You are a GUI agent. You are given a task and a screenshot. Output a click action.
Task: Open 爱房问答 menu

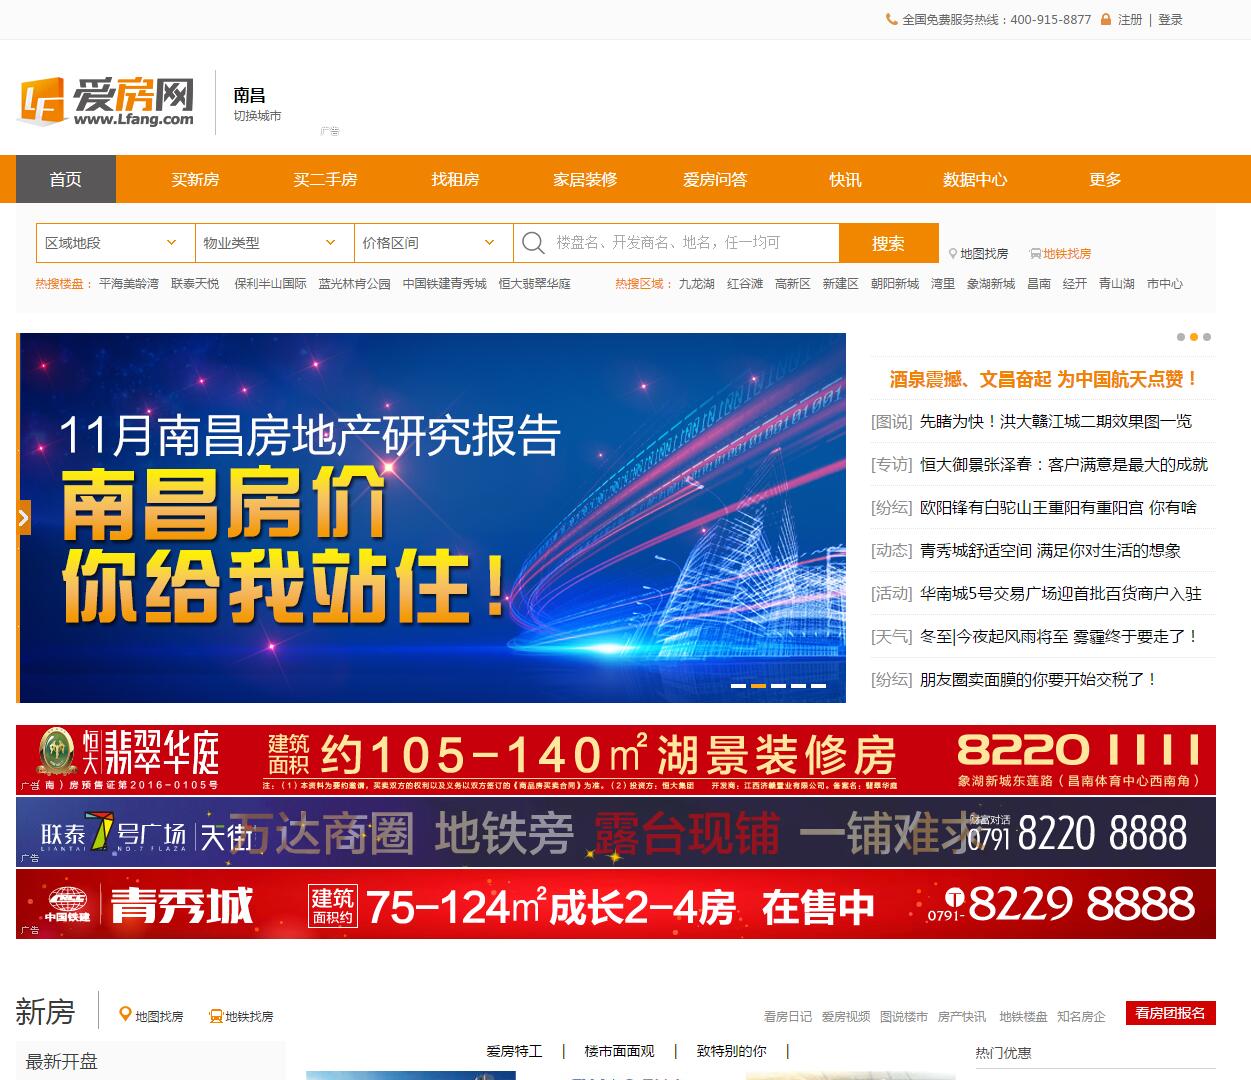coord(715,179)
